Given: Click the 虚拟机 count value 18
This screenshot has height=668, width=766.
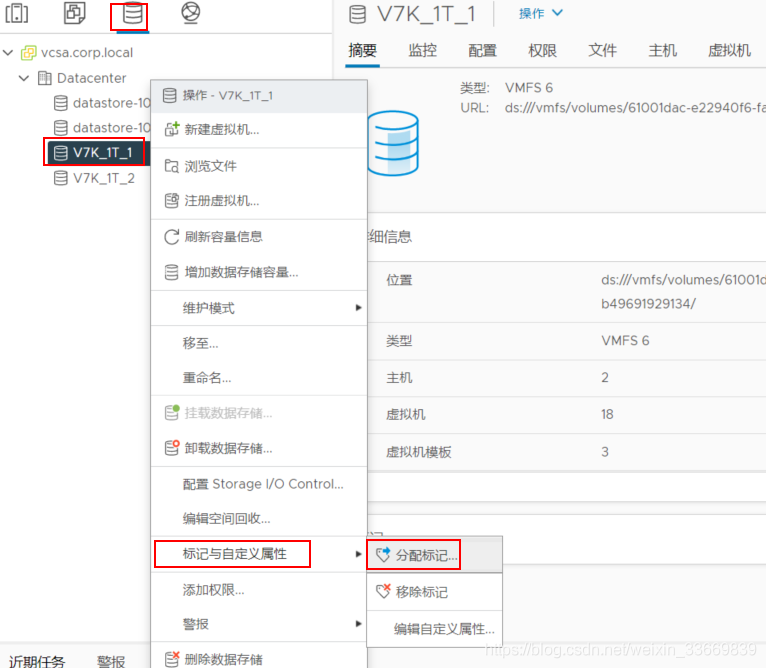Looking at the screenshot, I should 607,414.
